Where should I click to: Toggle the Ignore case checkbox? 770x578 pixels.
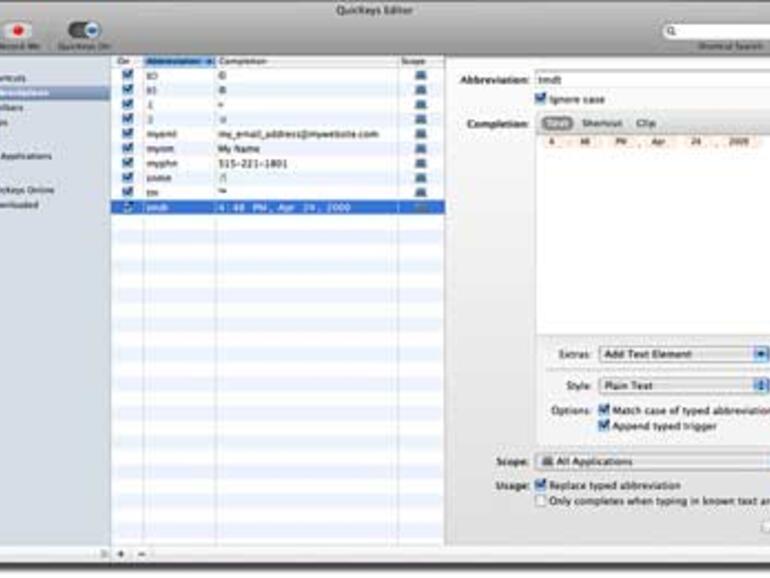540,99
